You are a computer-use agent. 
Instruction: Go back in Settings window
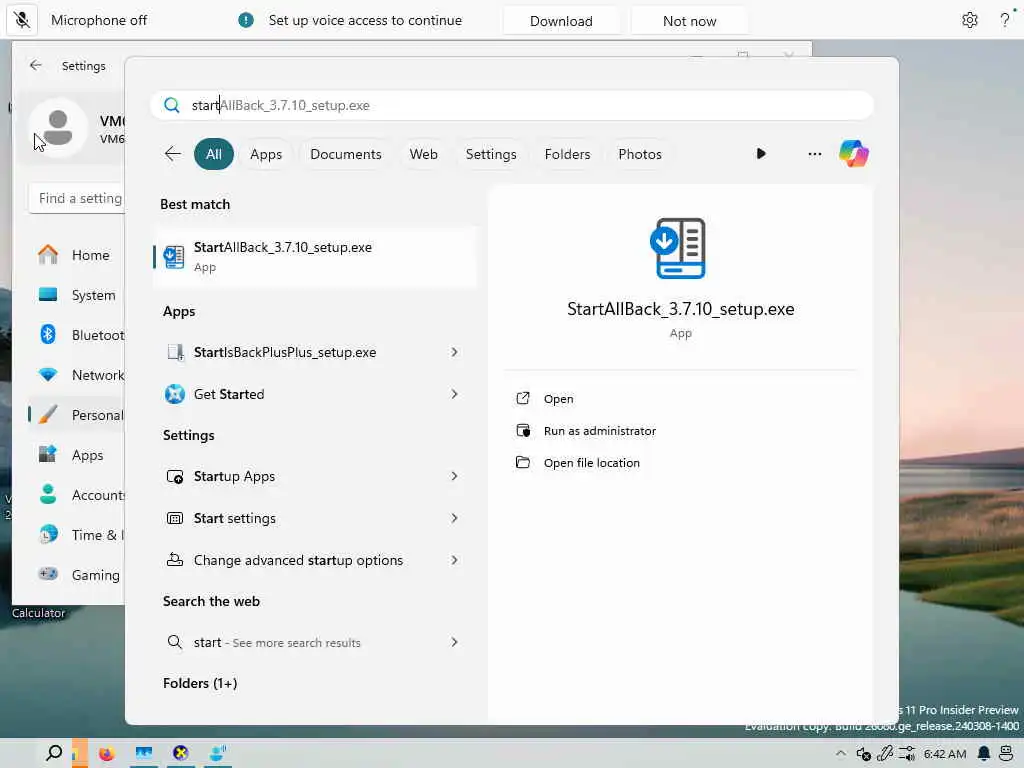tap(36, 65)
